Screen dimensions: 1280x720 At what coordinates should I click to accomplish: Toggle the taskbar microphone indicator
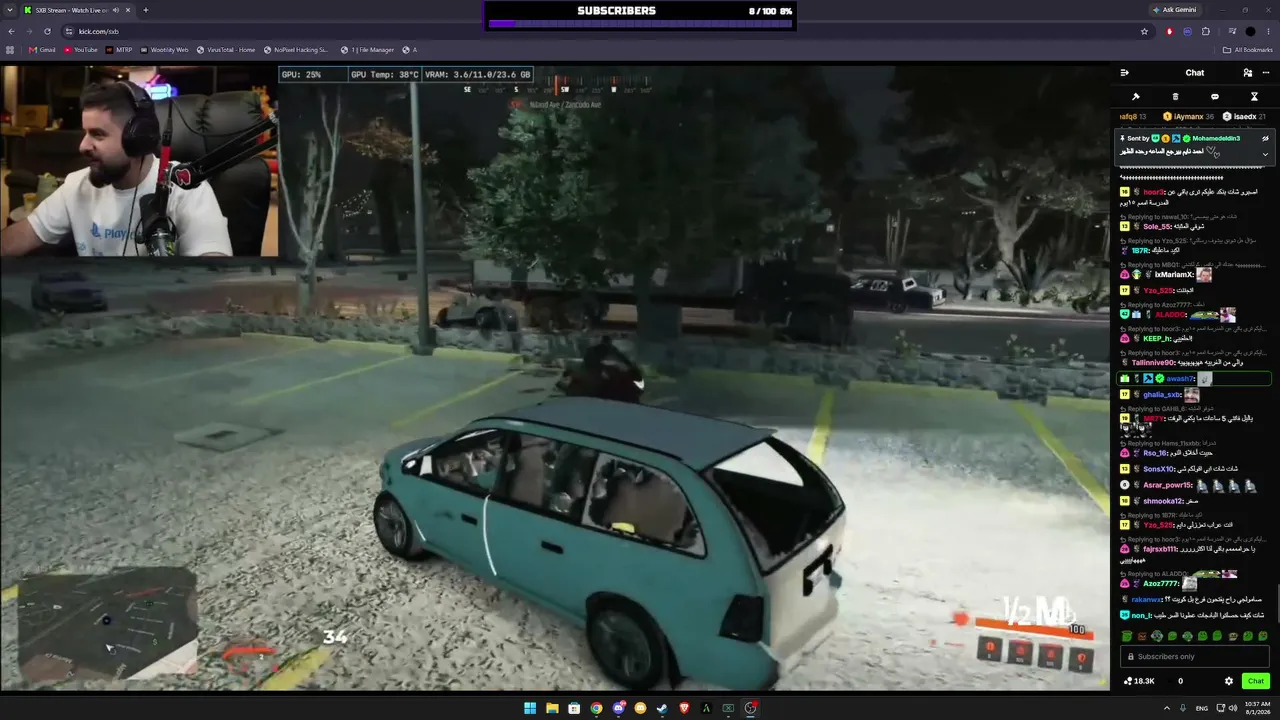1183,708
